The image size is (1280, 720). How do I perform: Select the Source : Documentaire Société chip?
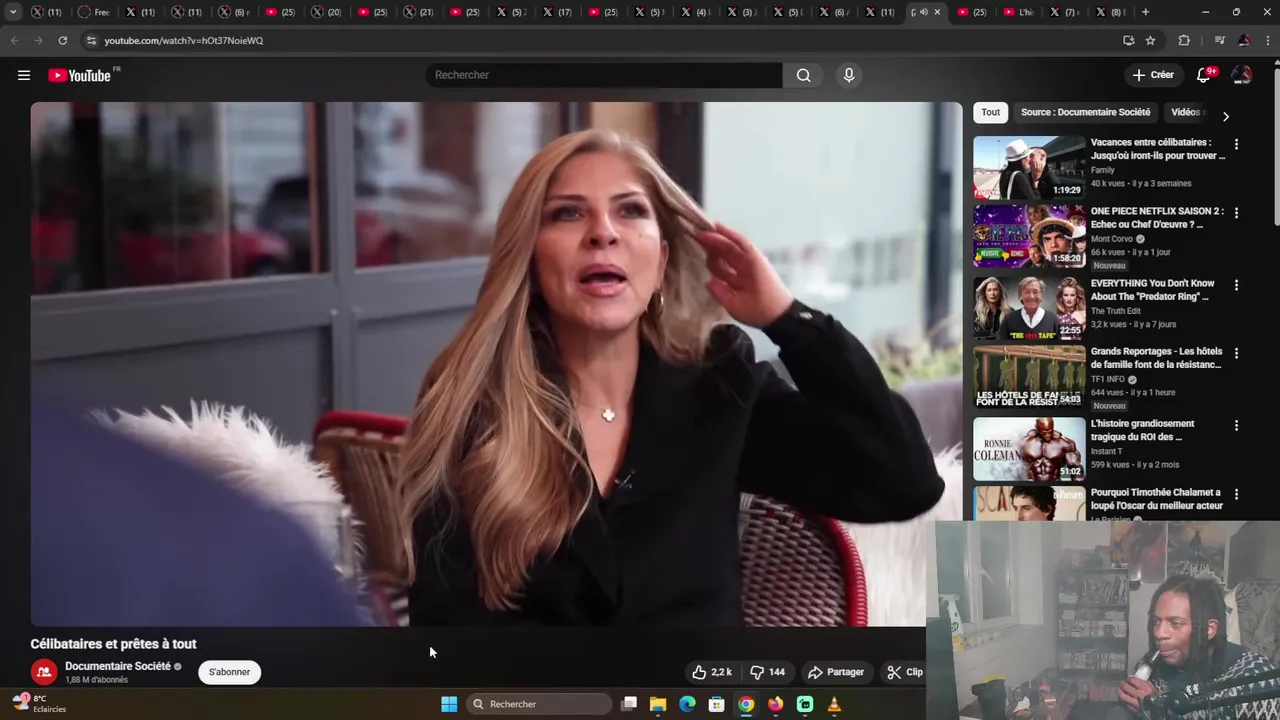1085,112
